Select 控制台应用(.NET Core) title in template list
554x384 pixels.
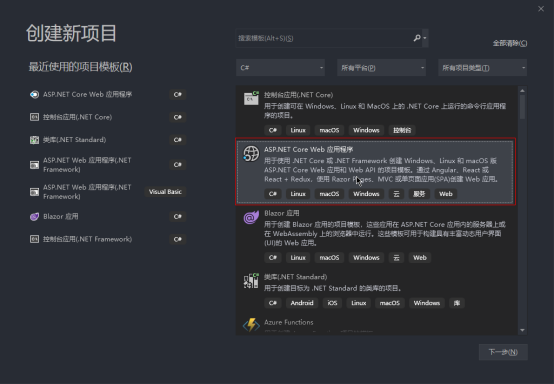pos(299,95)
